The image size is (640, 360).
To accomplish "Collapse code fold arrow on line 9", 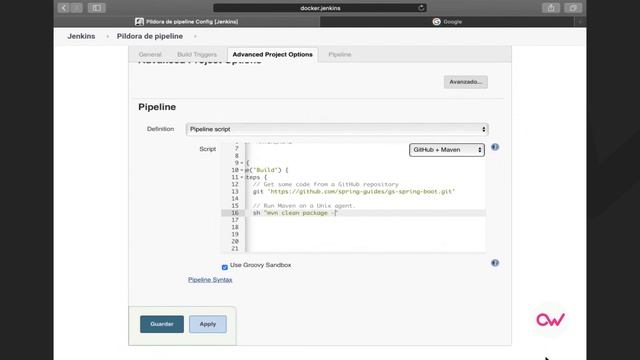I will pos(242,163).
